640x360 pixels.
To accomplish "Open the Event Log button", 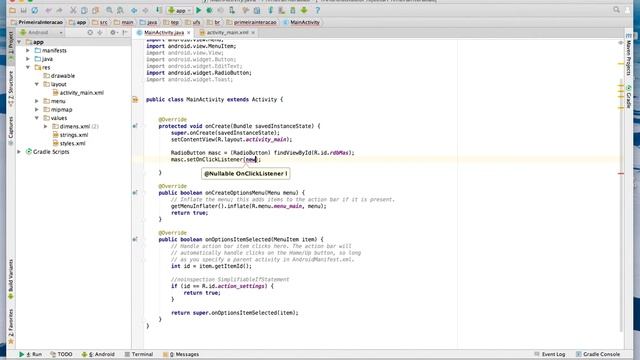I will pos(550,354).
